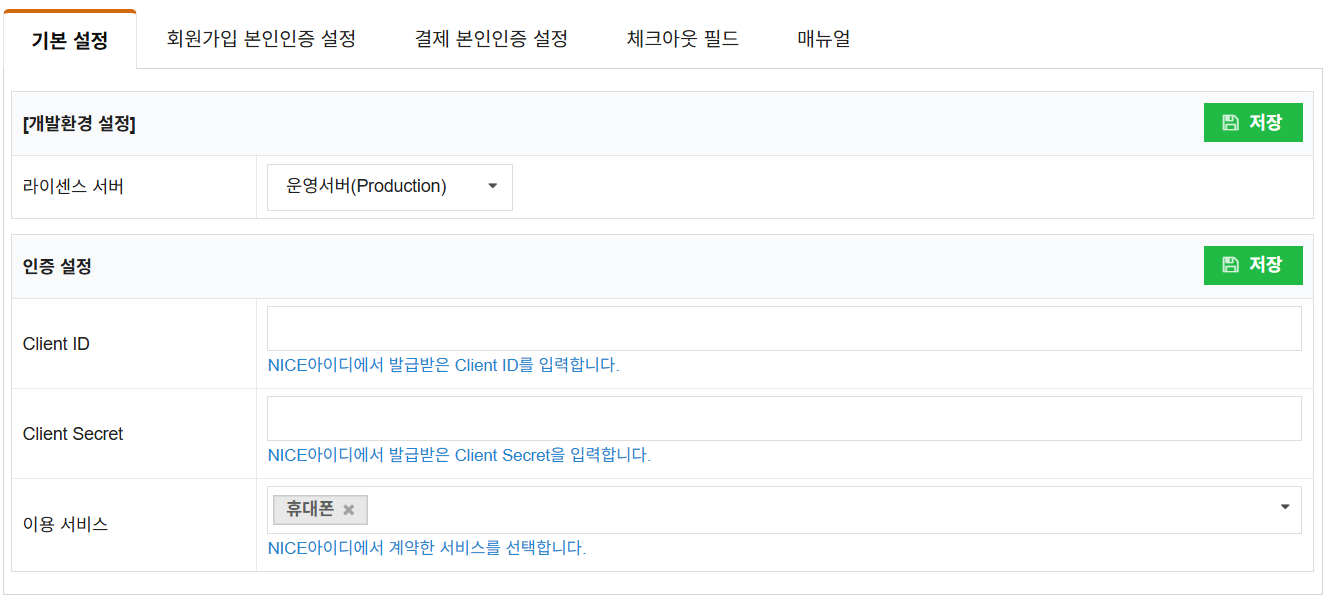Click the floppy disk icon in 인증 설정 header
This screenshot has height=604, width=1331.
pyautogui.click(x=1230, y=265)
